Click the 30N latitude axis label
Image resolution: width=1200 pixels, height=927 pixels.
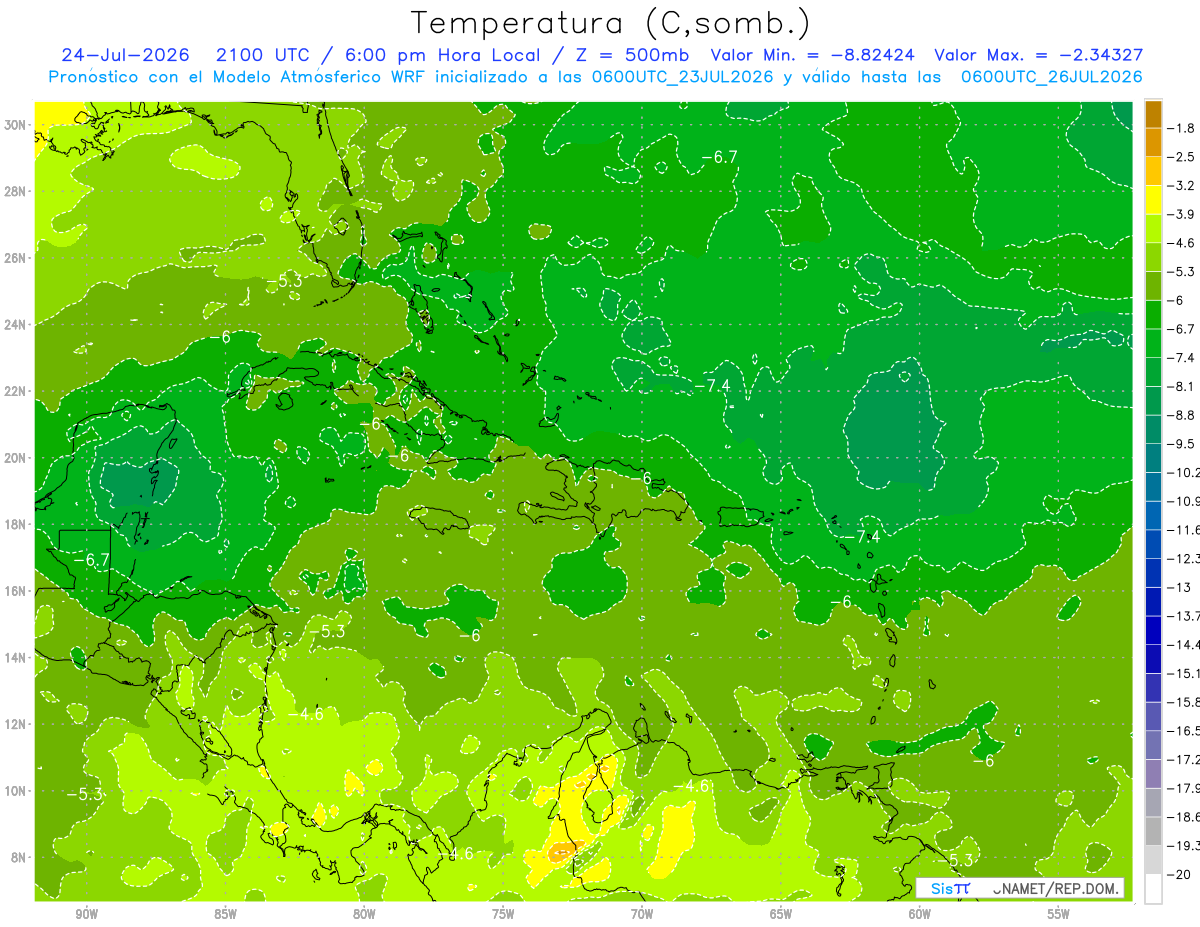click(x=16, y=125)
